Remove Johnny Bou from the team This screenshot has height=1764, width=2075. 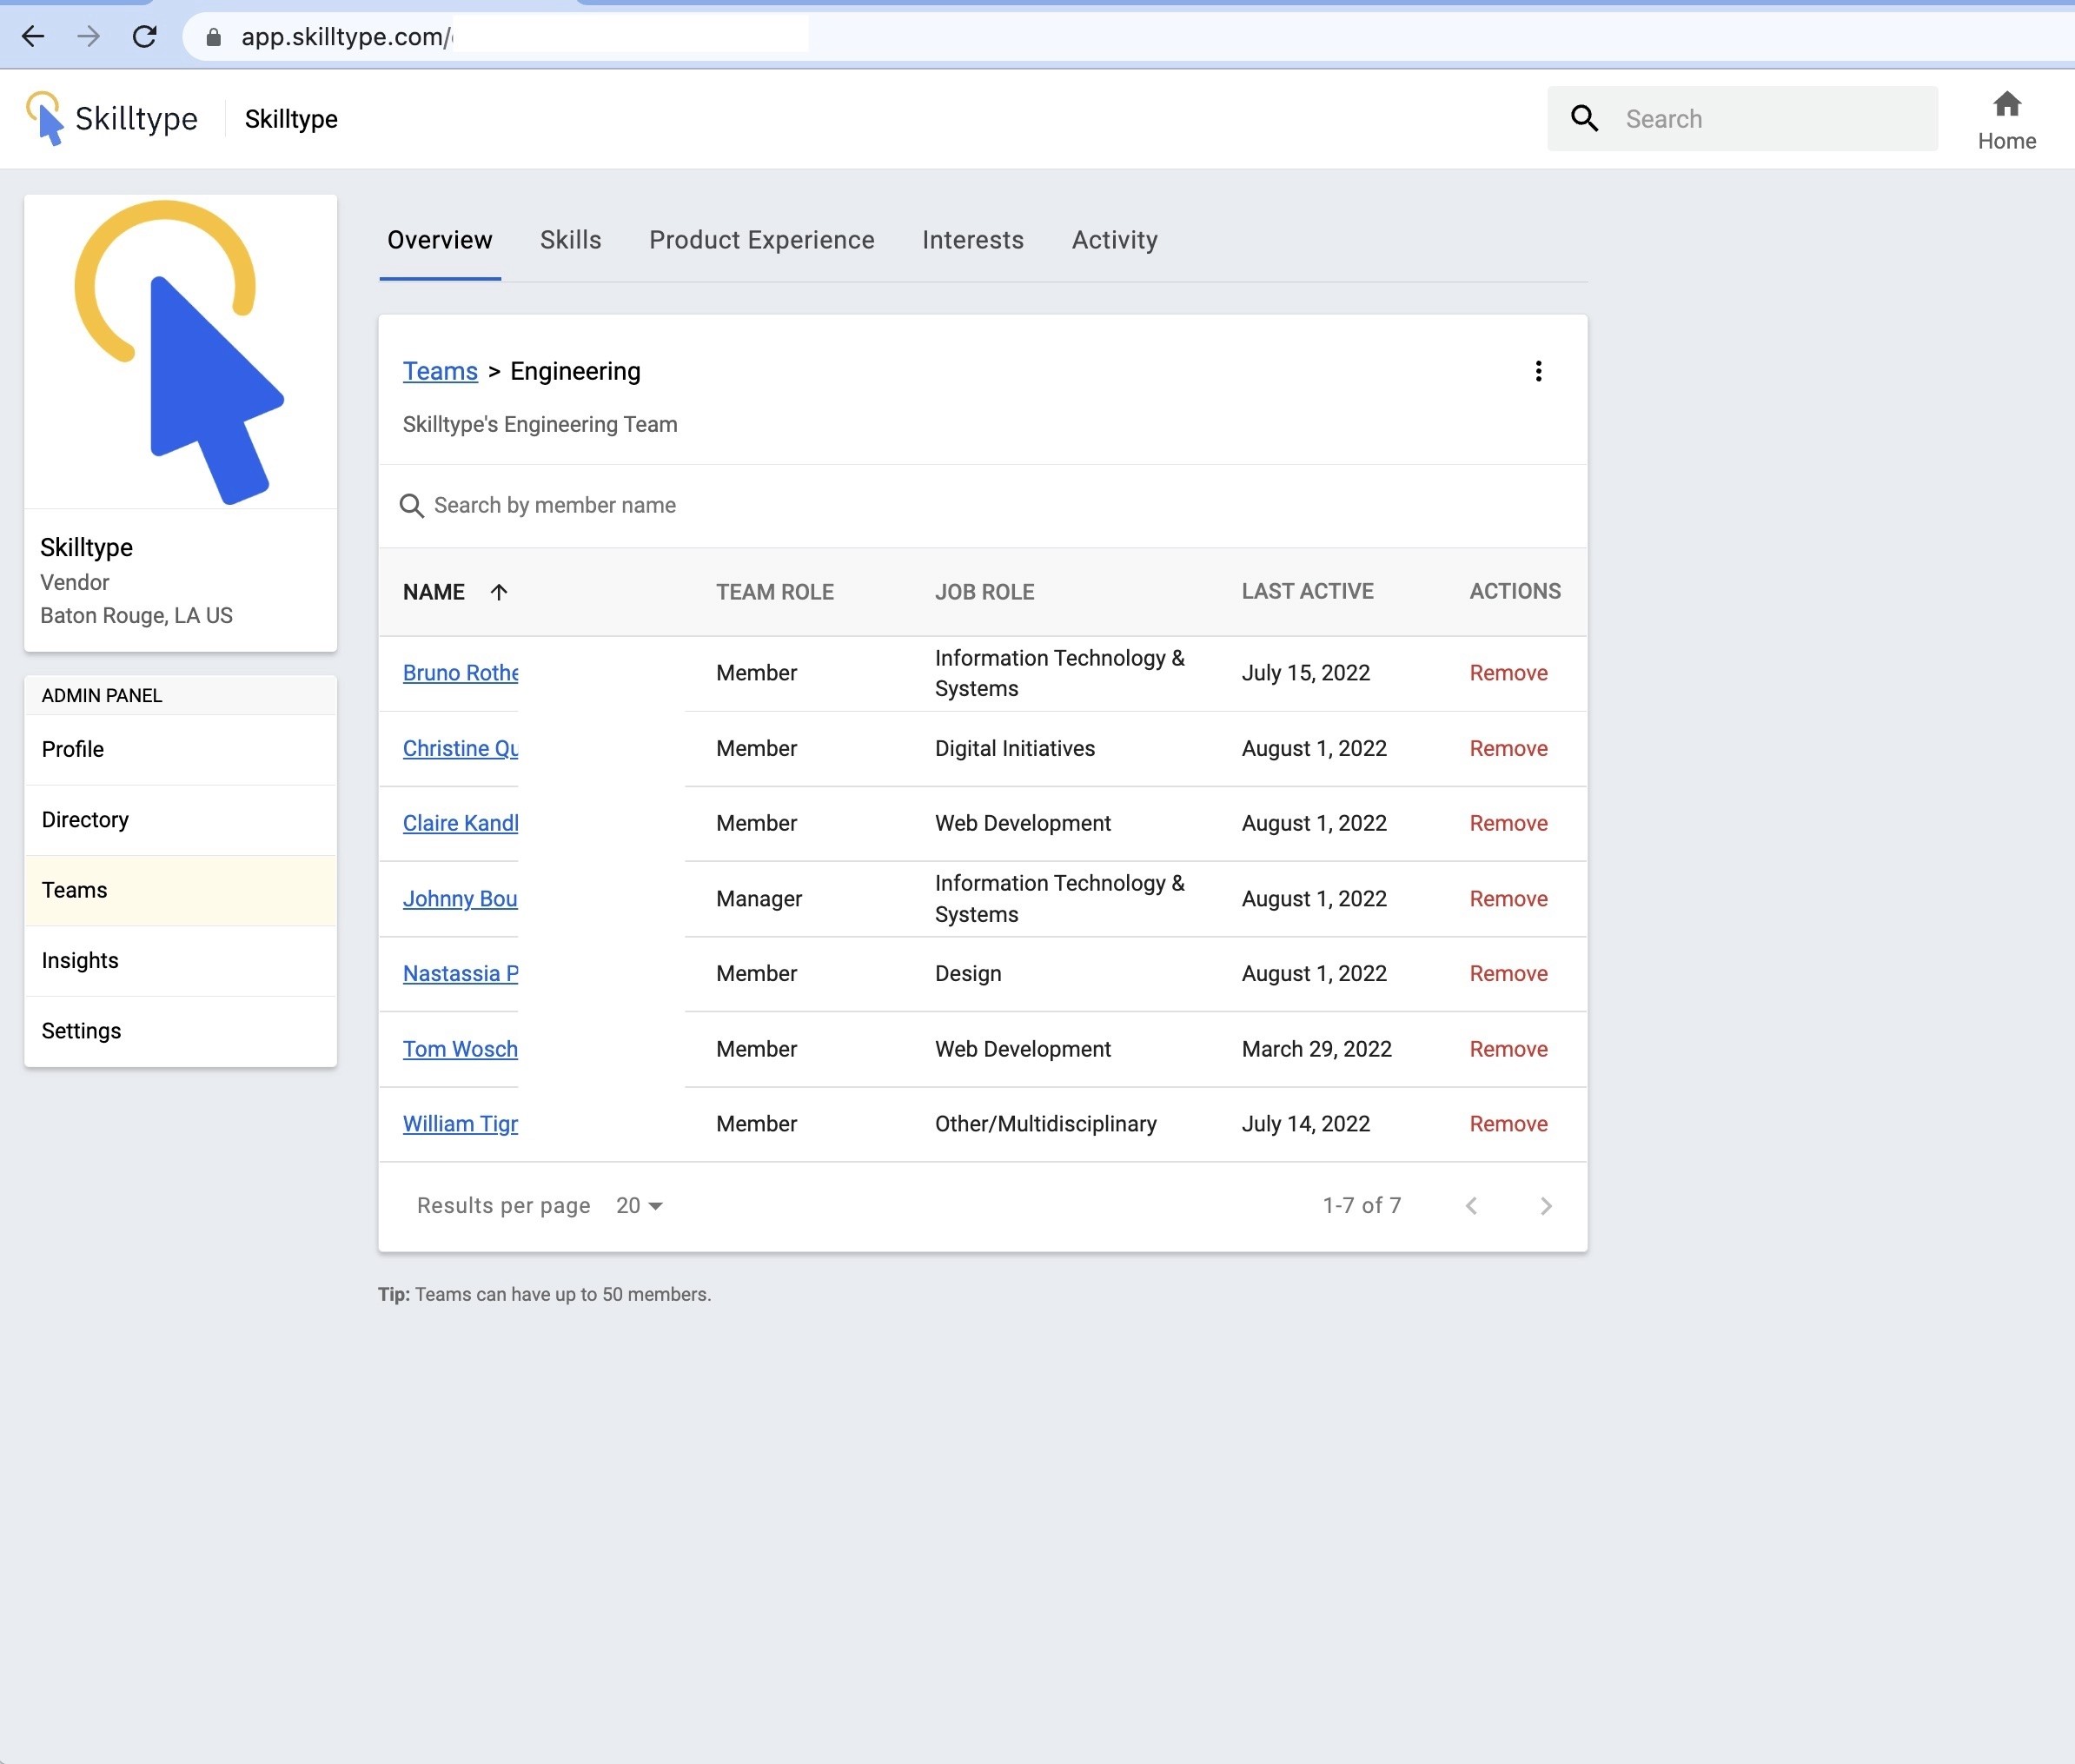(x=1508, y=899)
